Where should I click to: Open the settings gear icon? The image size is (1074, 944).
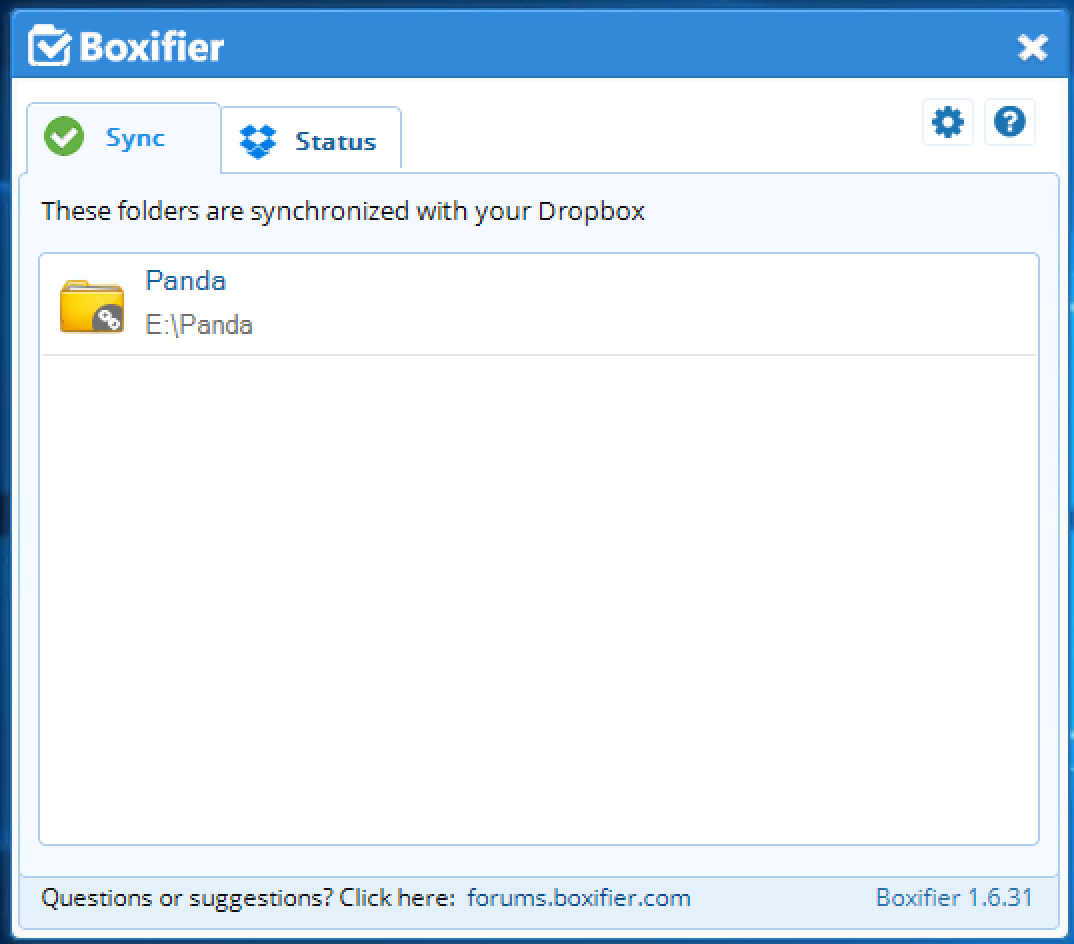coord(947,123)
